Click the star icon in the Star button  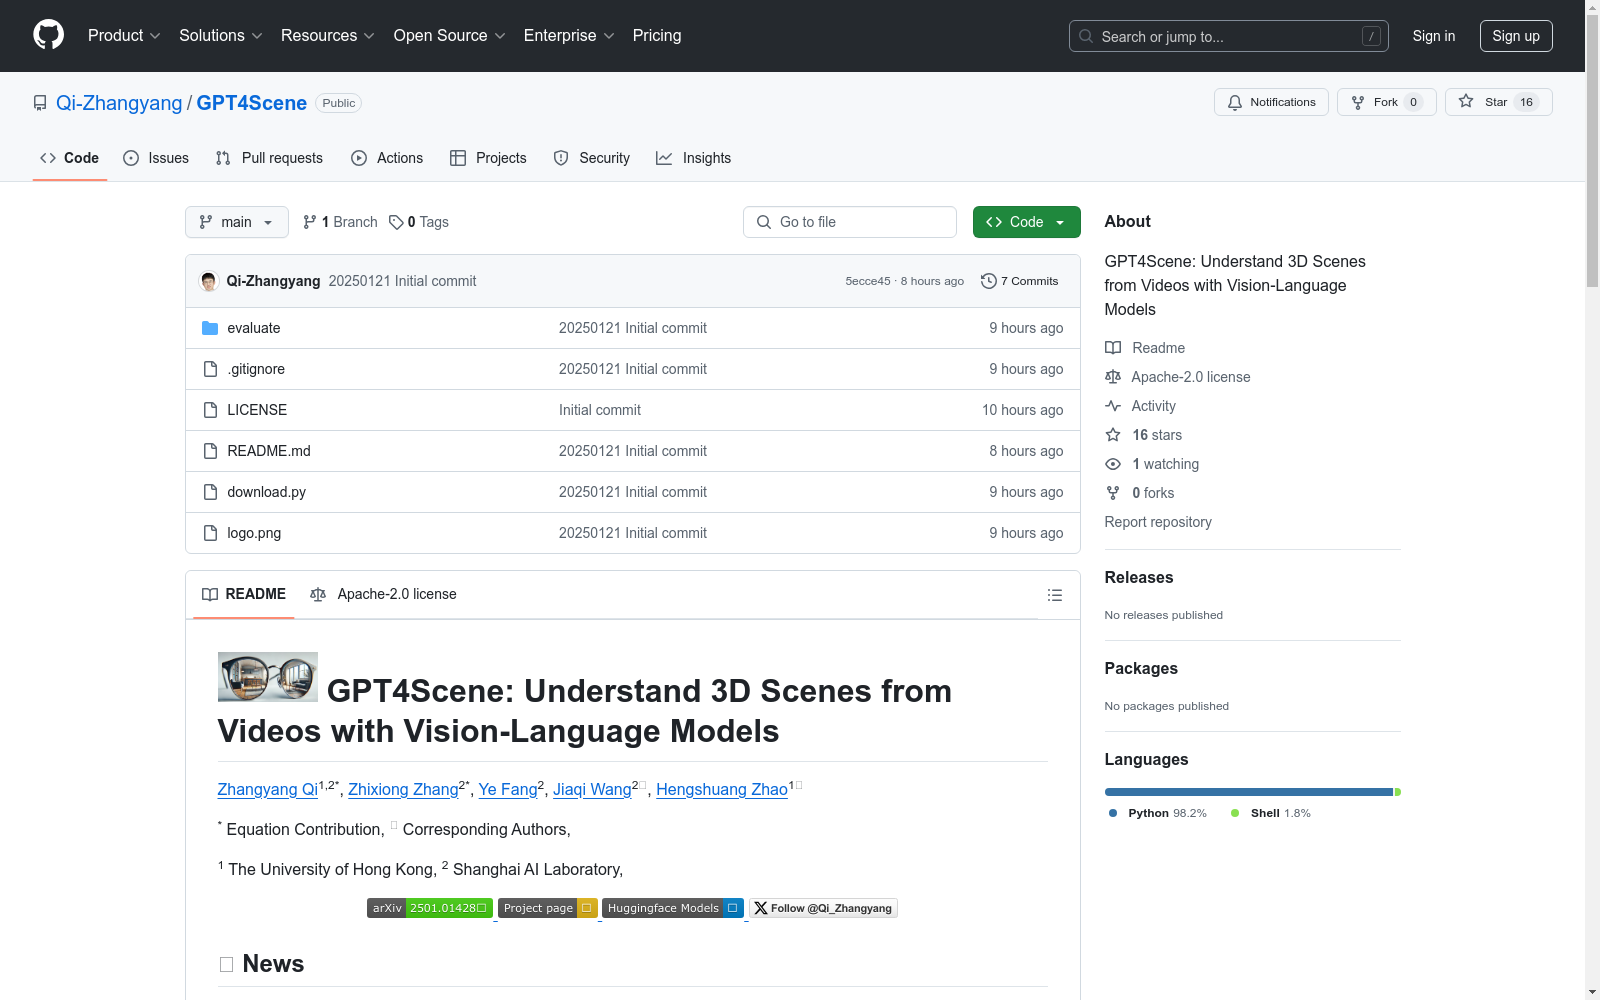tap(1466, 101)
